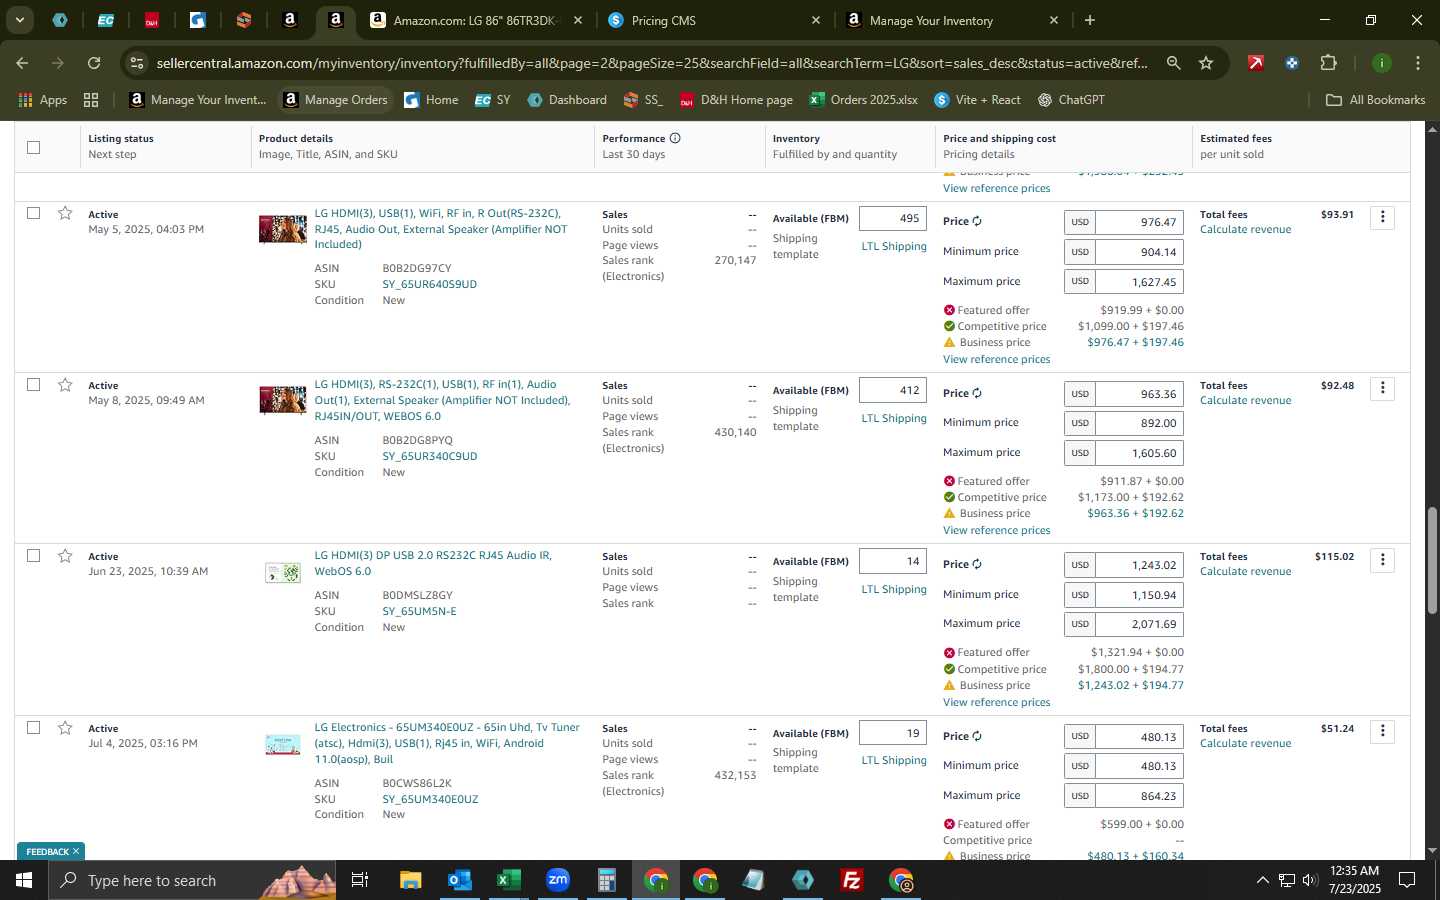
Task: Close the Pricing CMS tab
Action: [815, 20]
